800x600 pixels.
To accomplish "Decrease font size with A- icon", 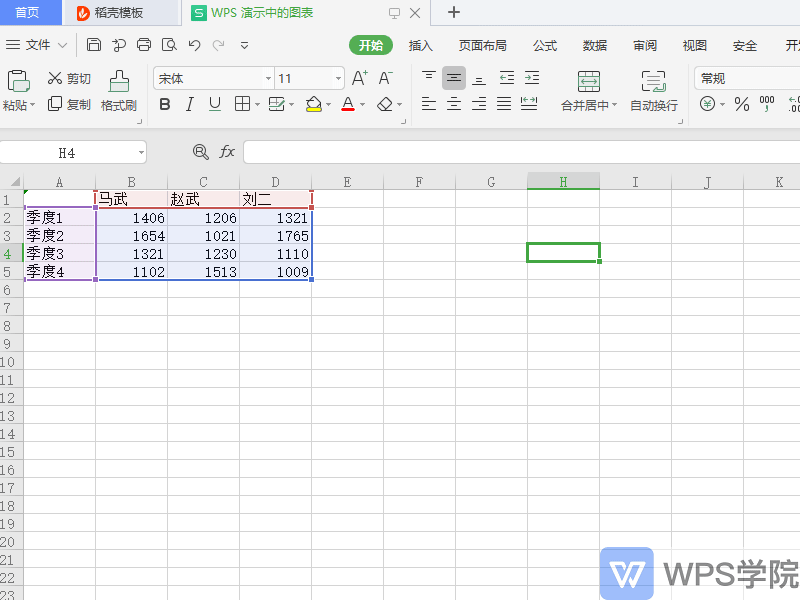I will pos(385,78).
